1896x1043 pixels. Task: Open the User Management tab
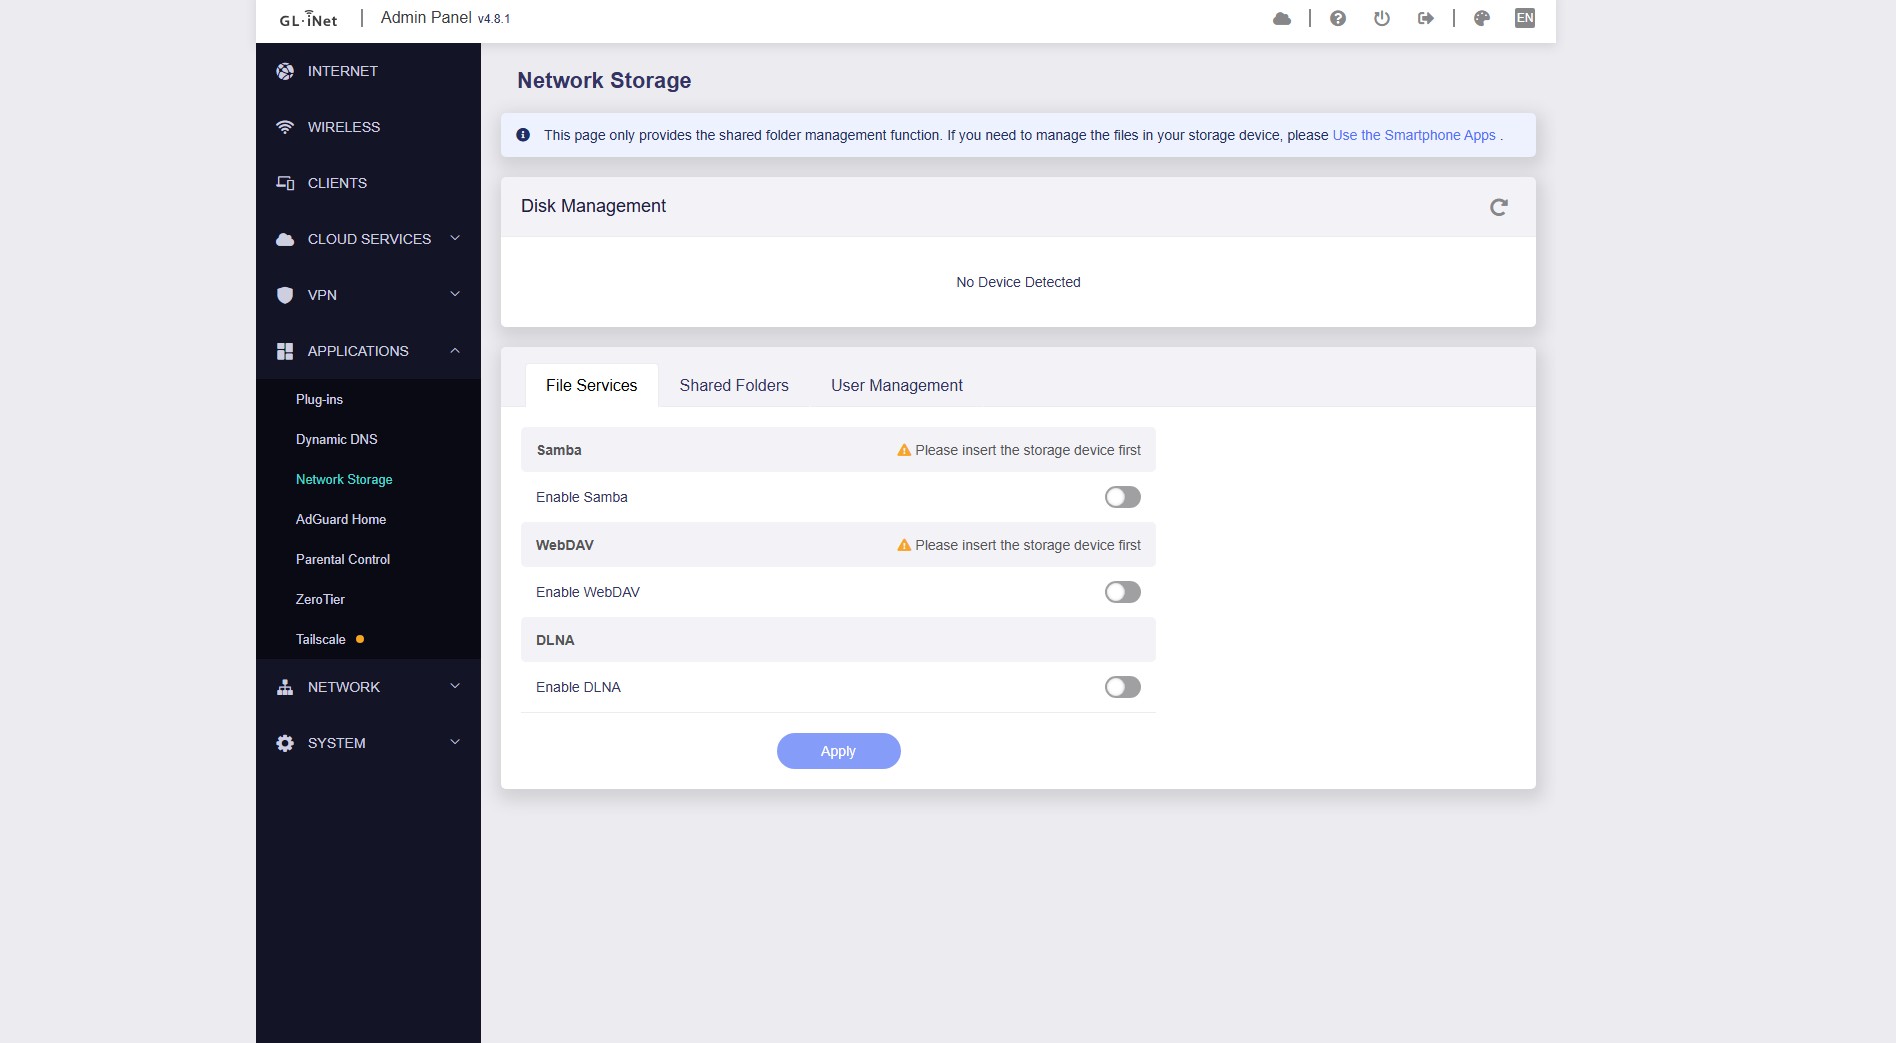tap(896, 386)
